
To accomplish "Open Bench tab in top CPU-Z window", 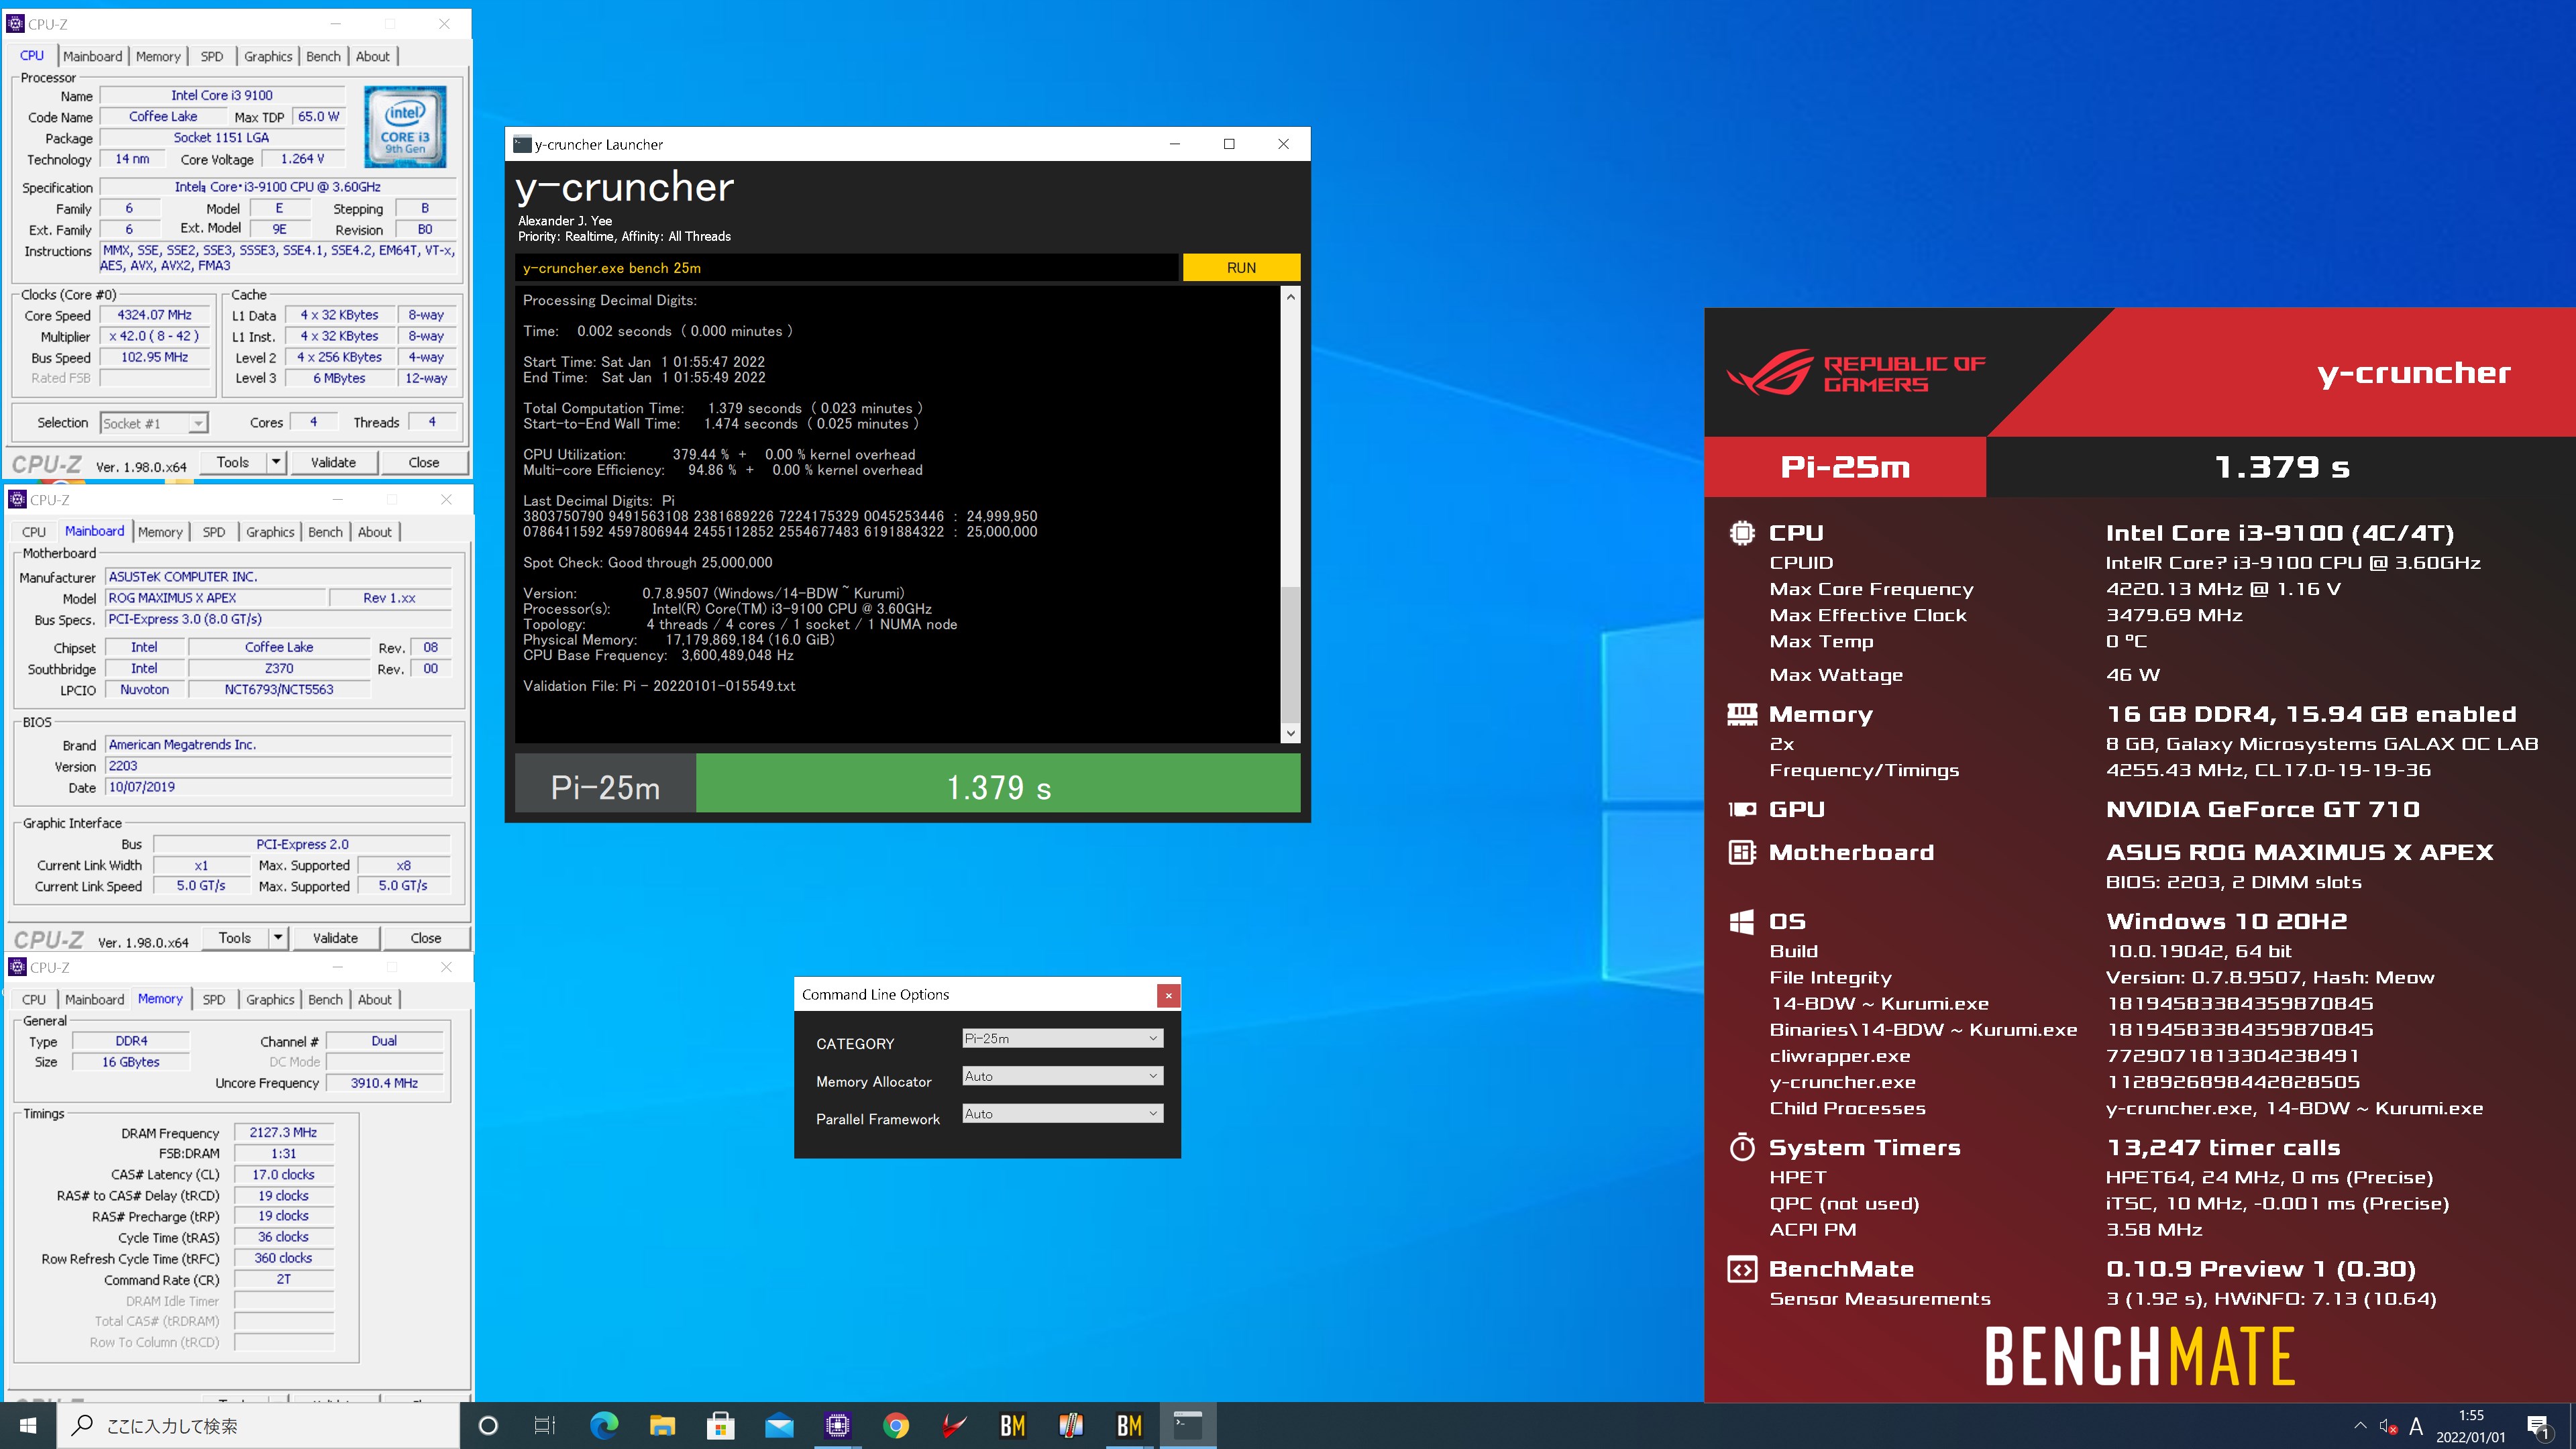I will pyautogui.click(x=323, y=57).
